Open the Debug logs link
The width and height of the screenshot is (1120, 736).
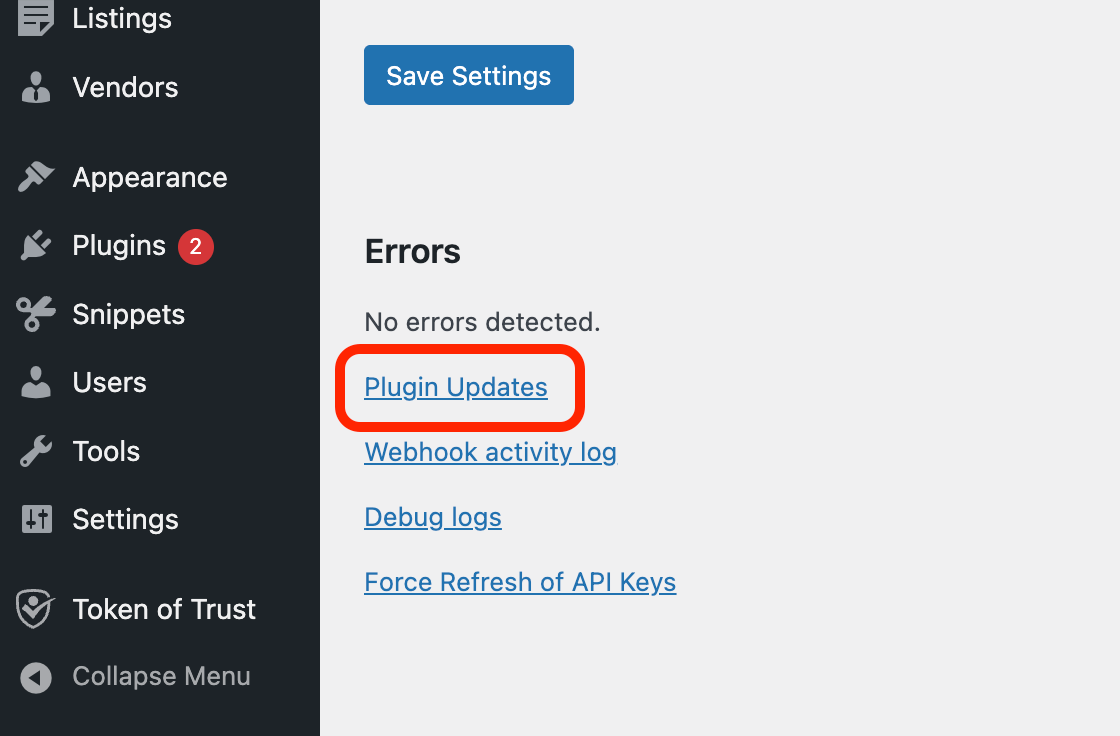click(x=433, y=517)
